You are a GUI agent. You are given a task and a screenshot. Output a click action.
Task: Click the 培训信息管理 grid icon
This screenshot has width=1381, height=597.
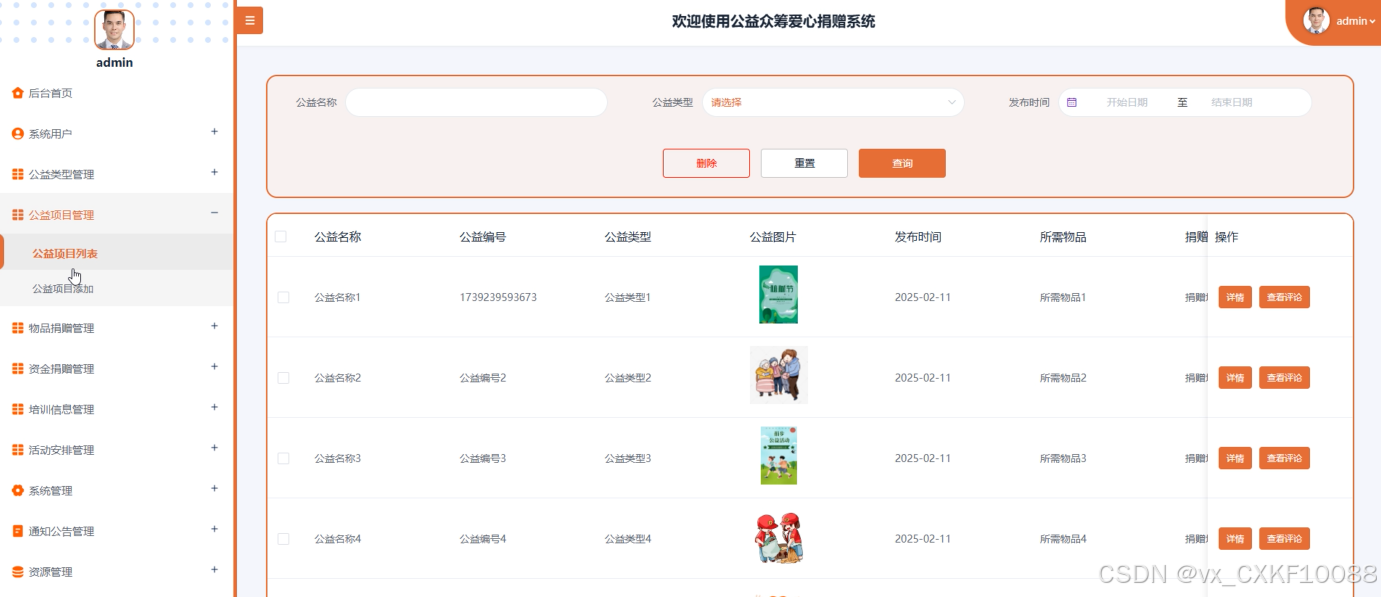click(17, 409)
